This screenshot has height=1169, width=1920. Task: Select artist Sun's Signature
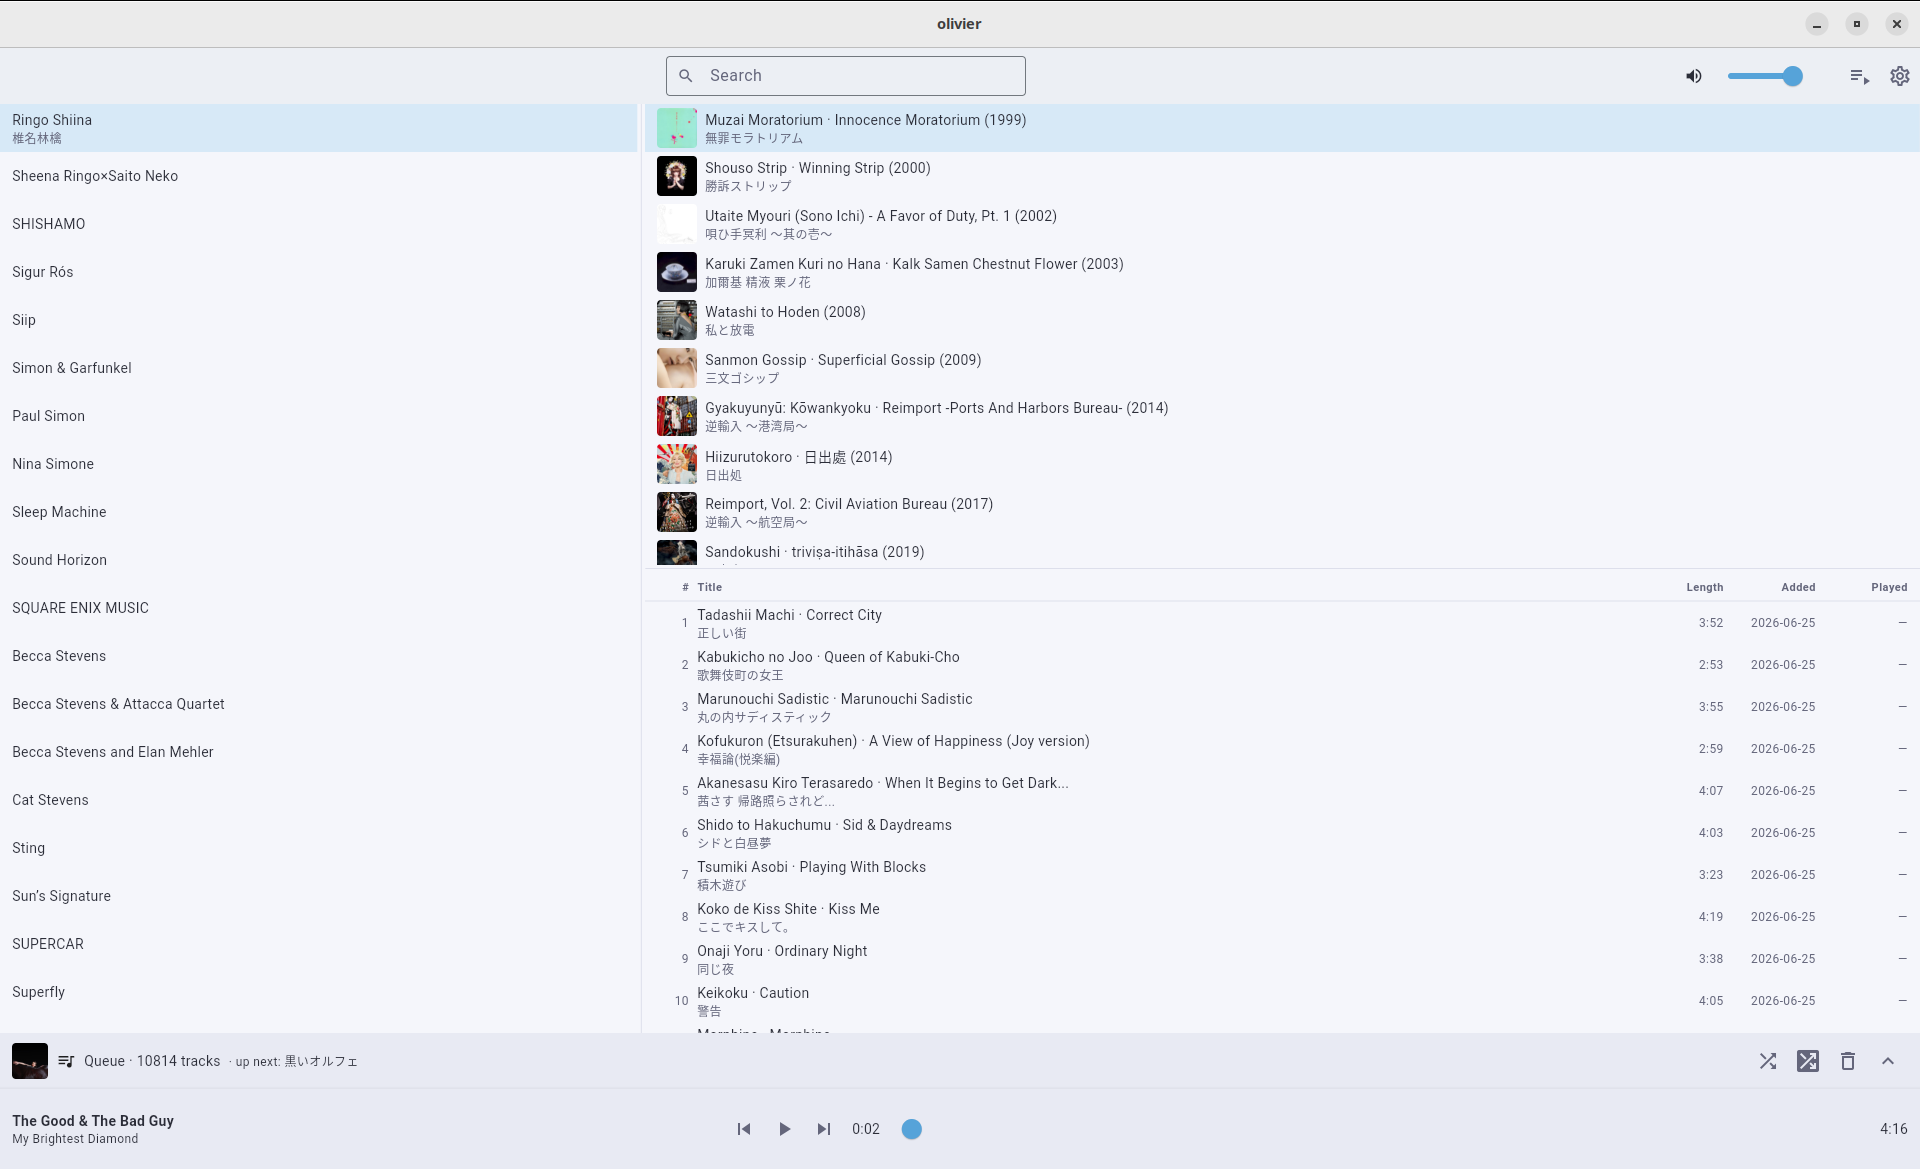pyautogui.click(x=318, y=896)
